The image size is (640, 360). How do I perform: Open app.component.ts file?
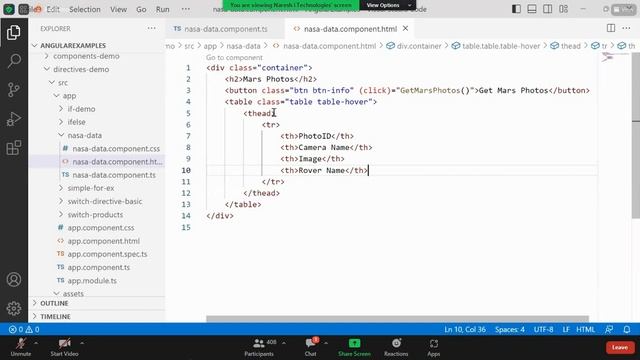pyautogui.click(x=98, y=267)
